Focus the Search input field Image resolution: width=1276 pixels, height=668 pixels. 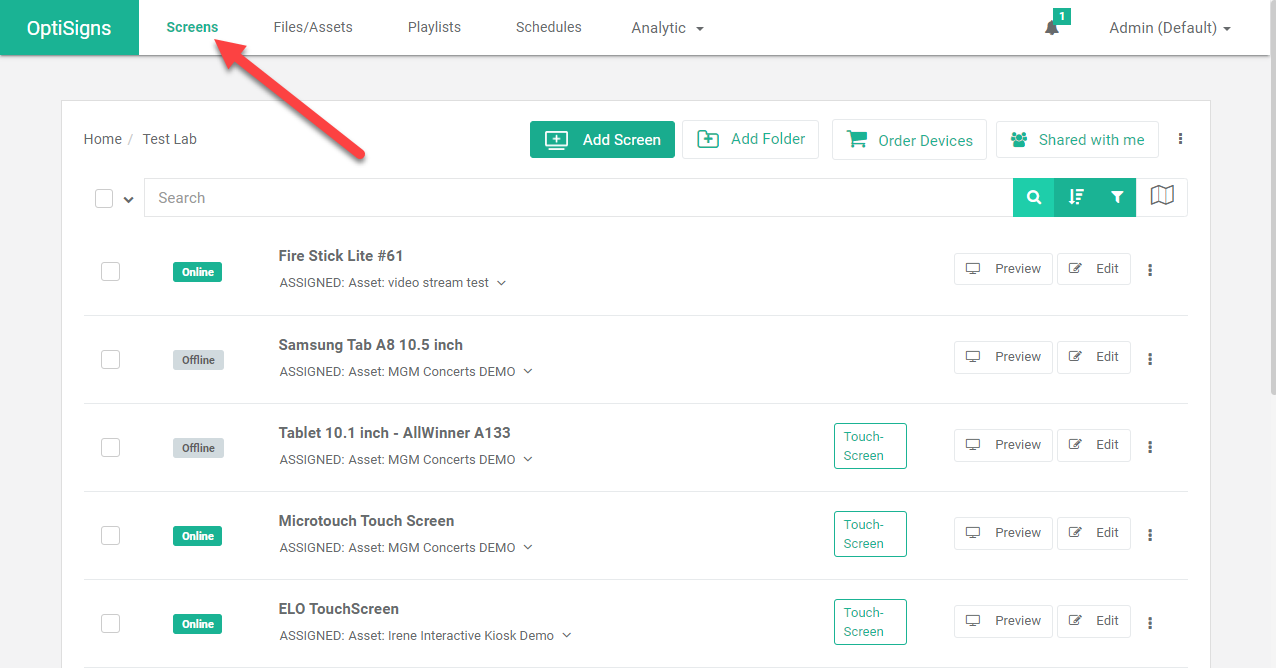(579, 198)
